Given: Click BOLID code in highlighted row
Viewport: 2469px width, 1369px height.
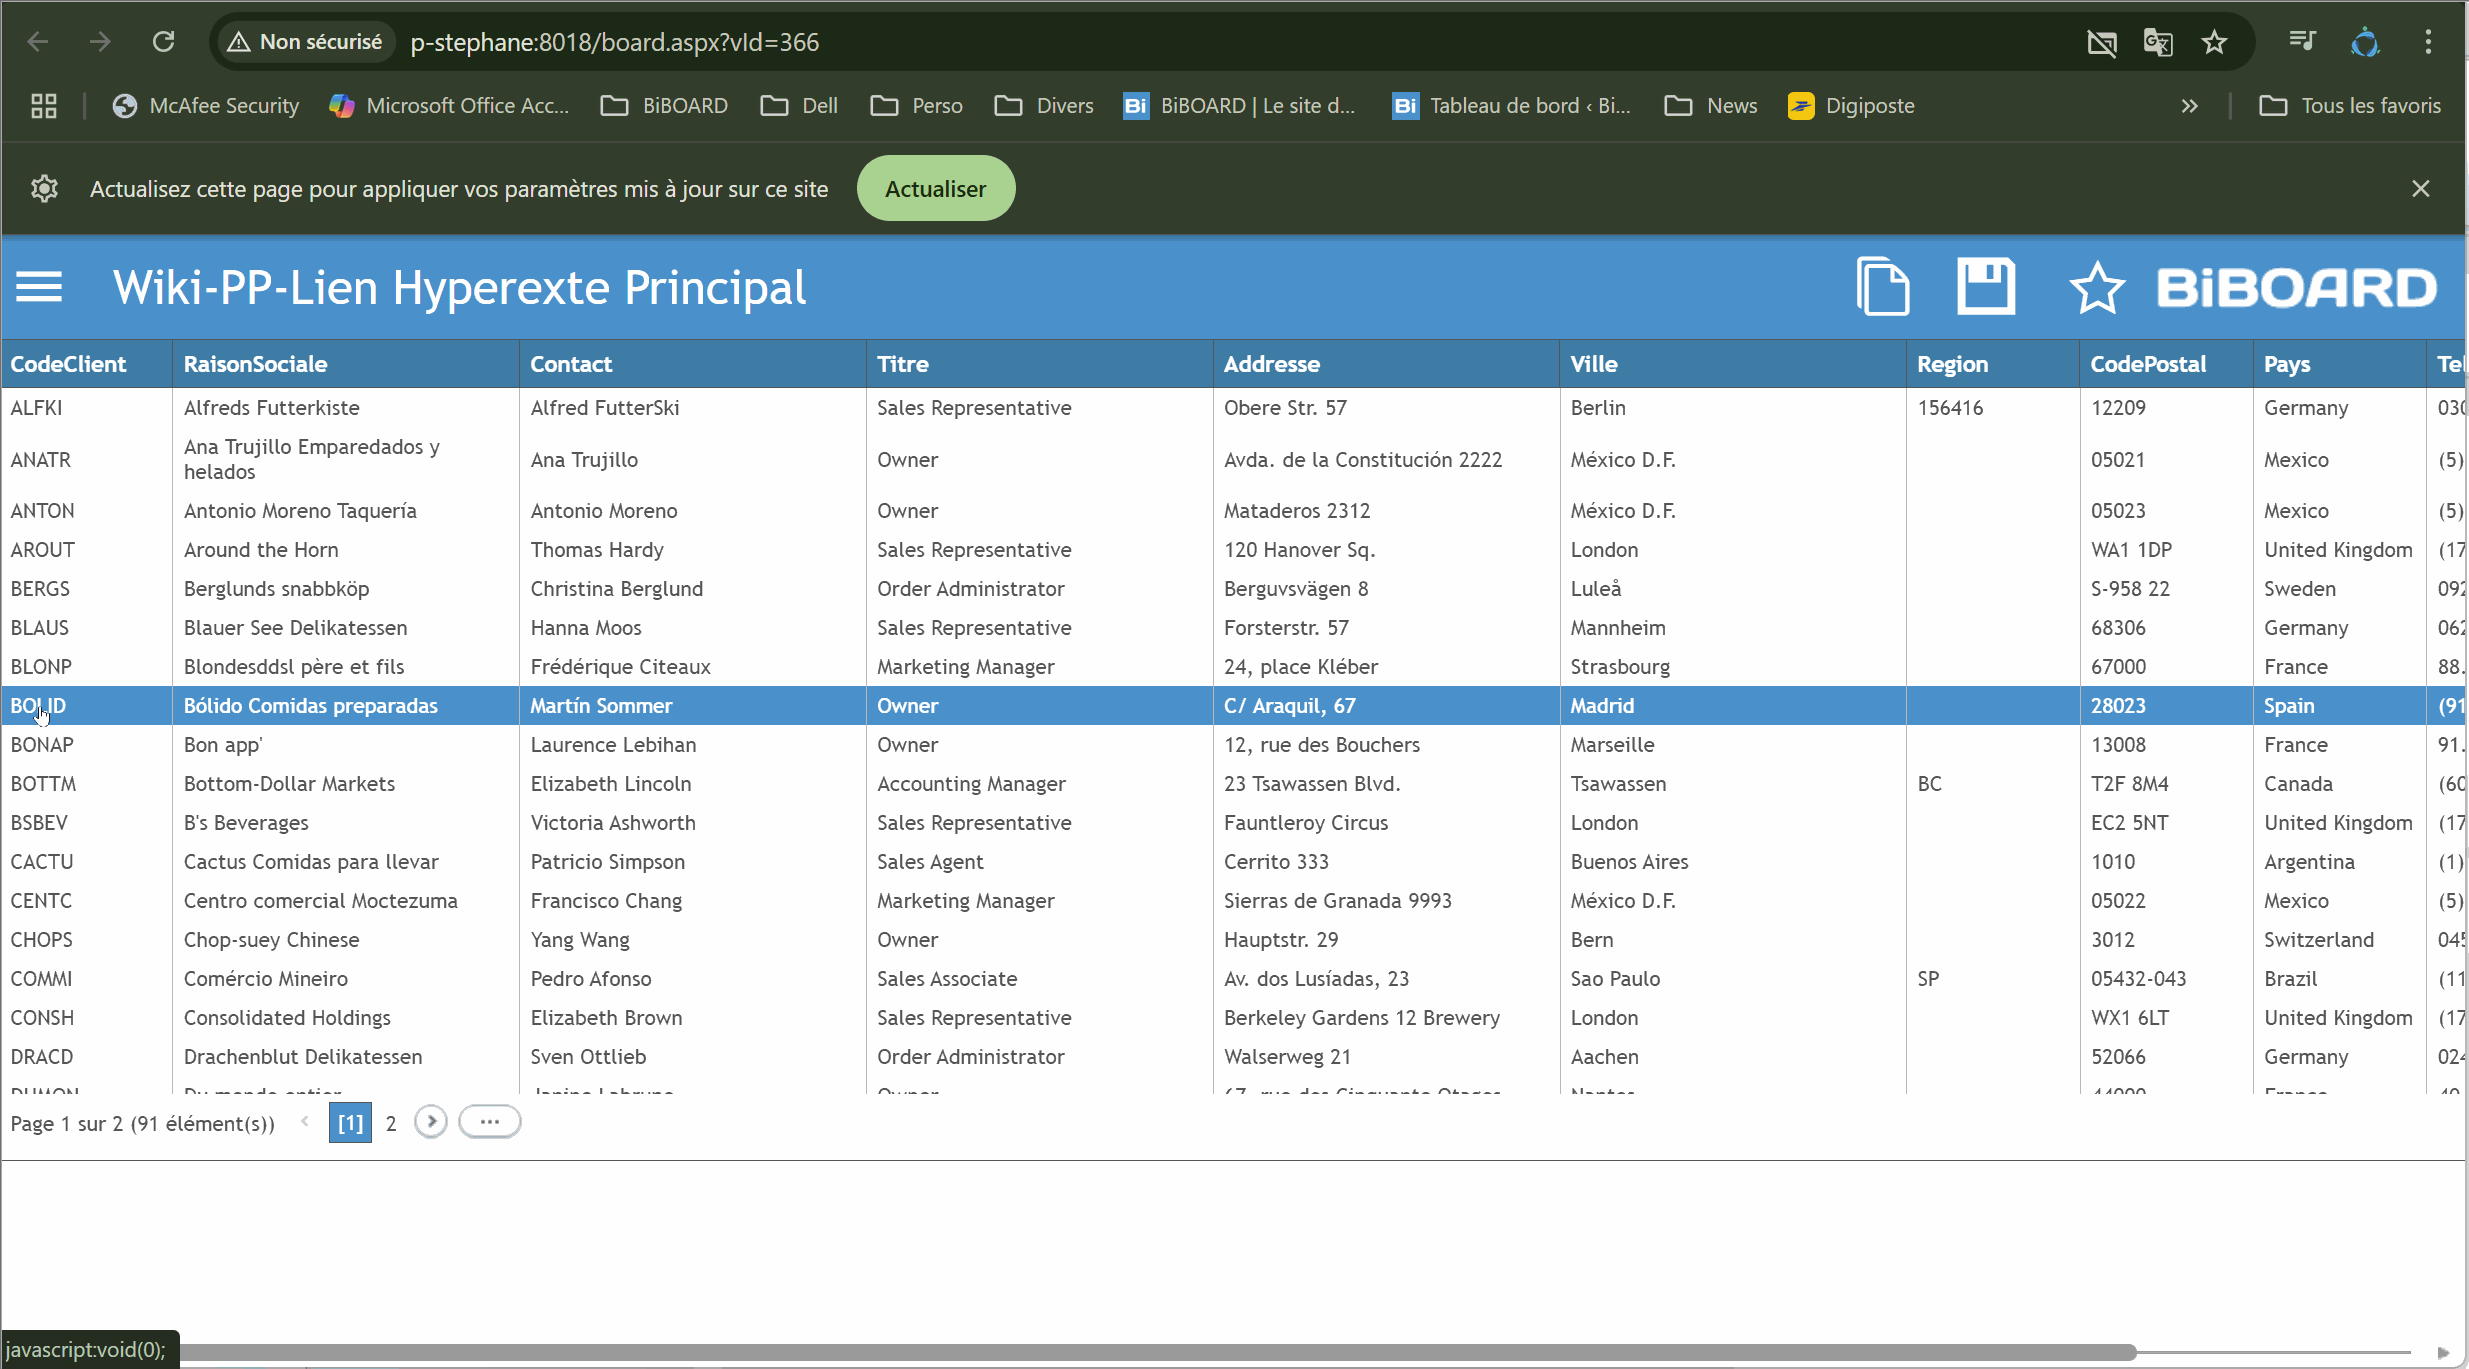Looking at the screenshot, I should pyautogui.click(x=38, y=706).
